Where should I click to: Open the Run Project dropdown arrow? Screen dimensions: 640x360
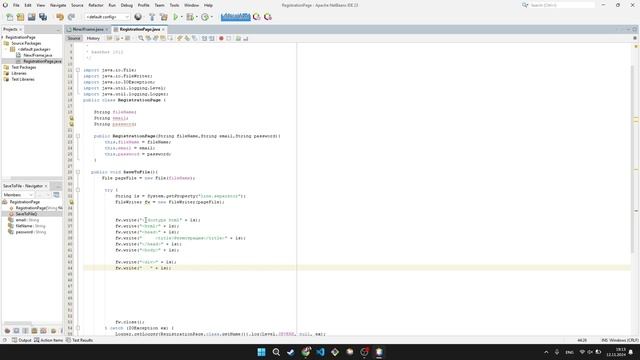tap(182, 17)
